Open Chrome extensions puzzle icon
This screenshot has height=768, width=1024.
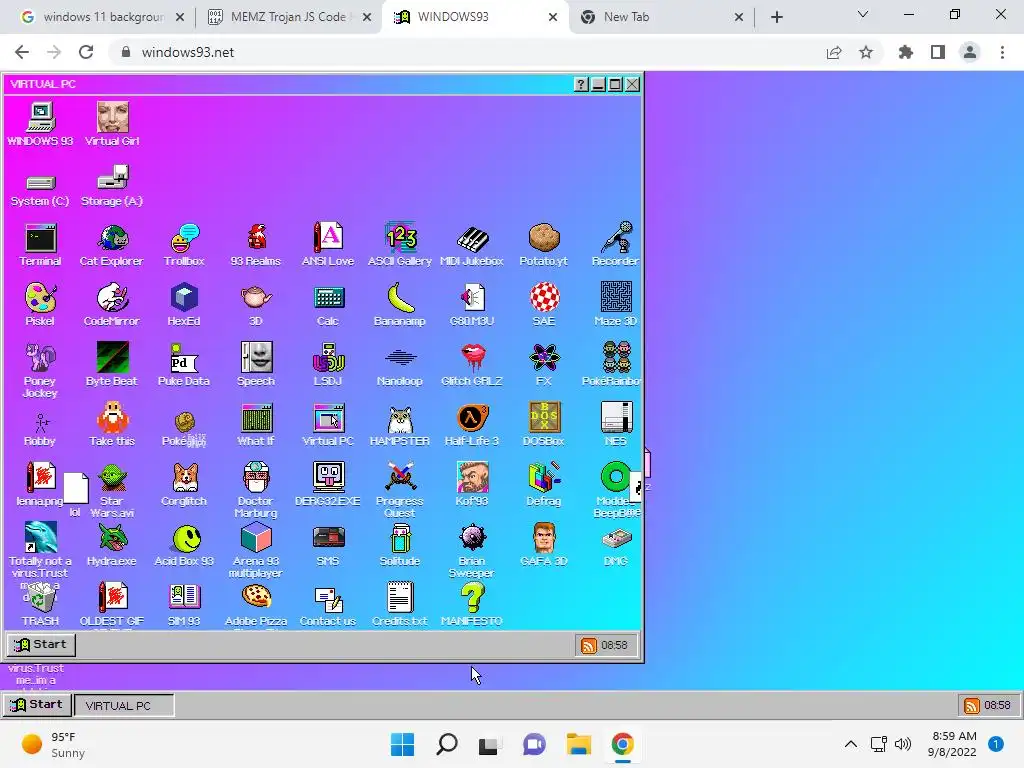pyautogui.click(x=906, y=52)
